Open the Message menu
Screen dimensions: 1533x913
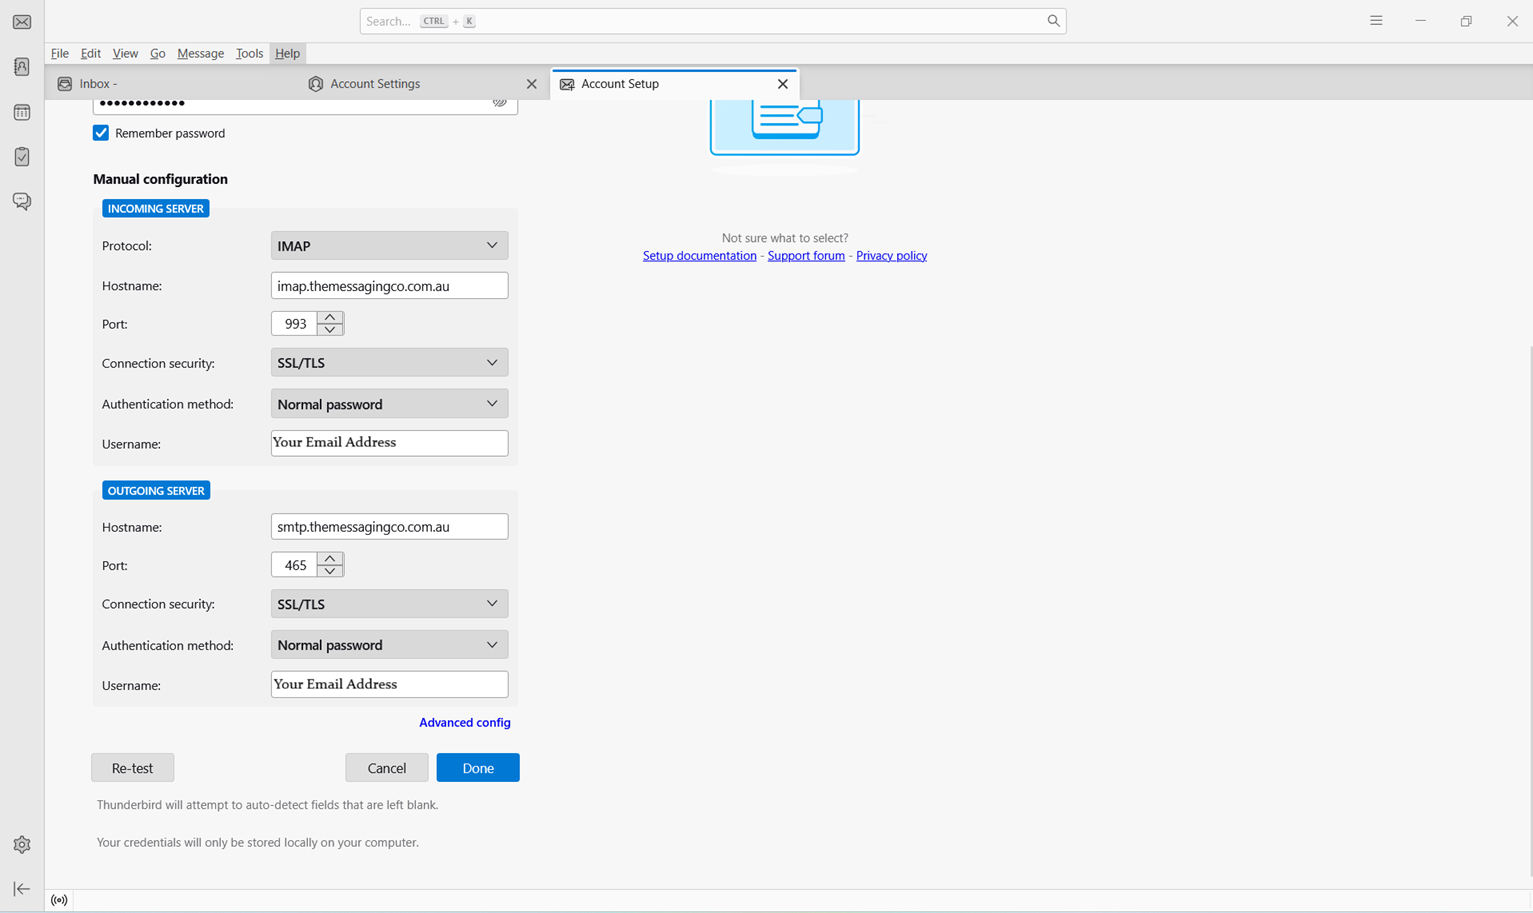201,53
